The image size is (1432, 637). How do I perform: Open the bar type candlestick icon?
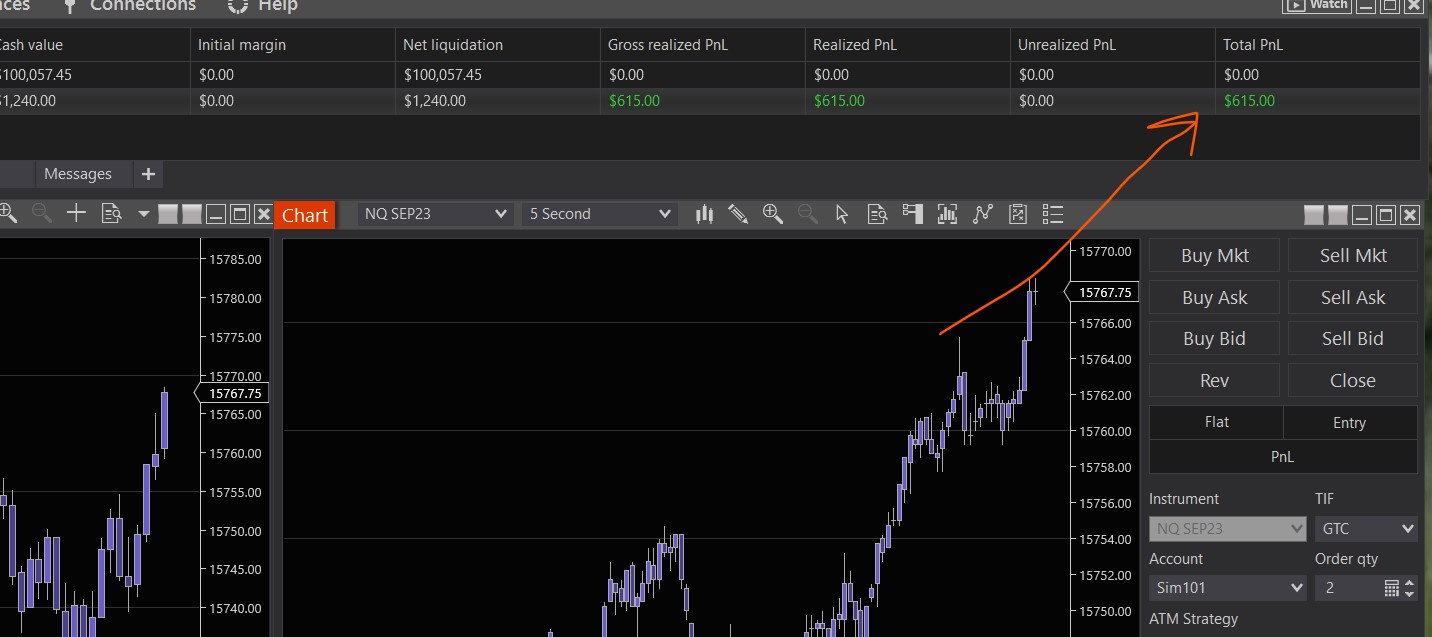point(704,214)
